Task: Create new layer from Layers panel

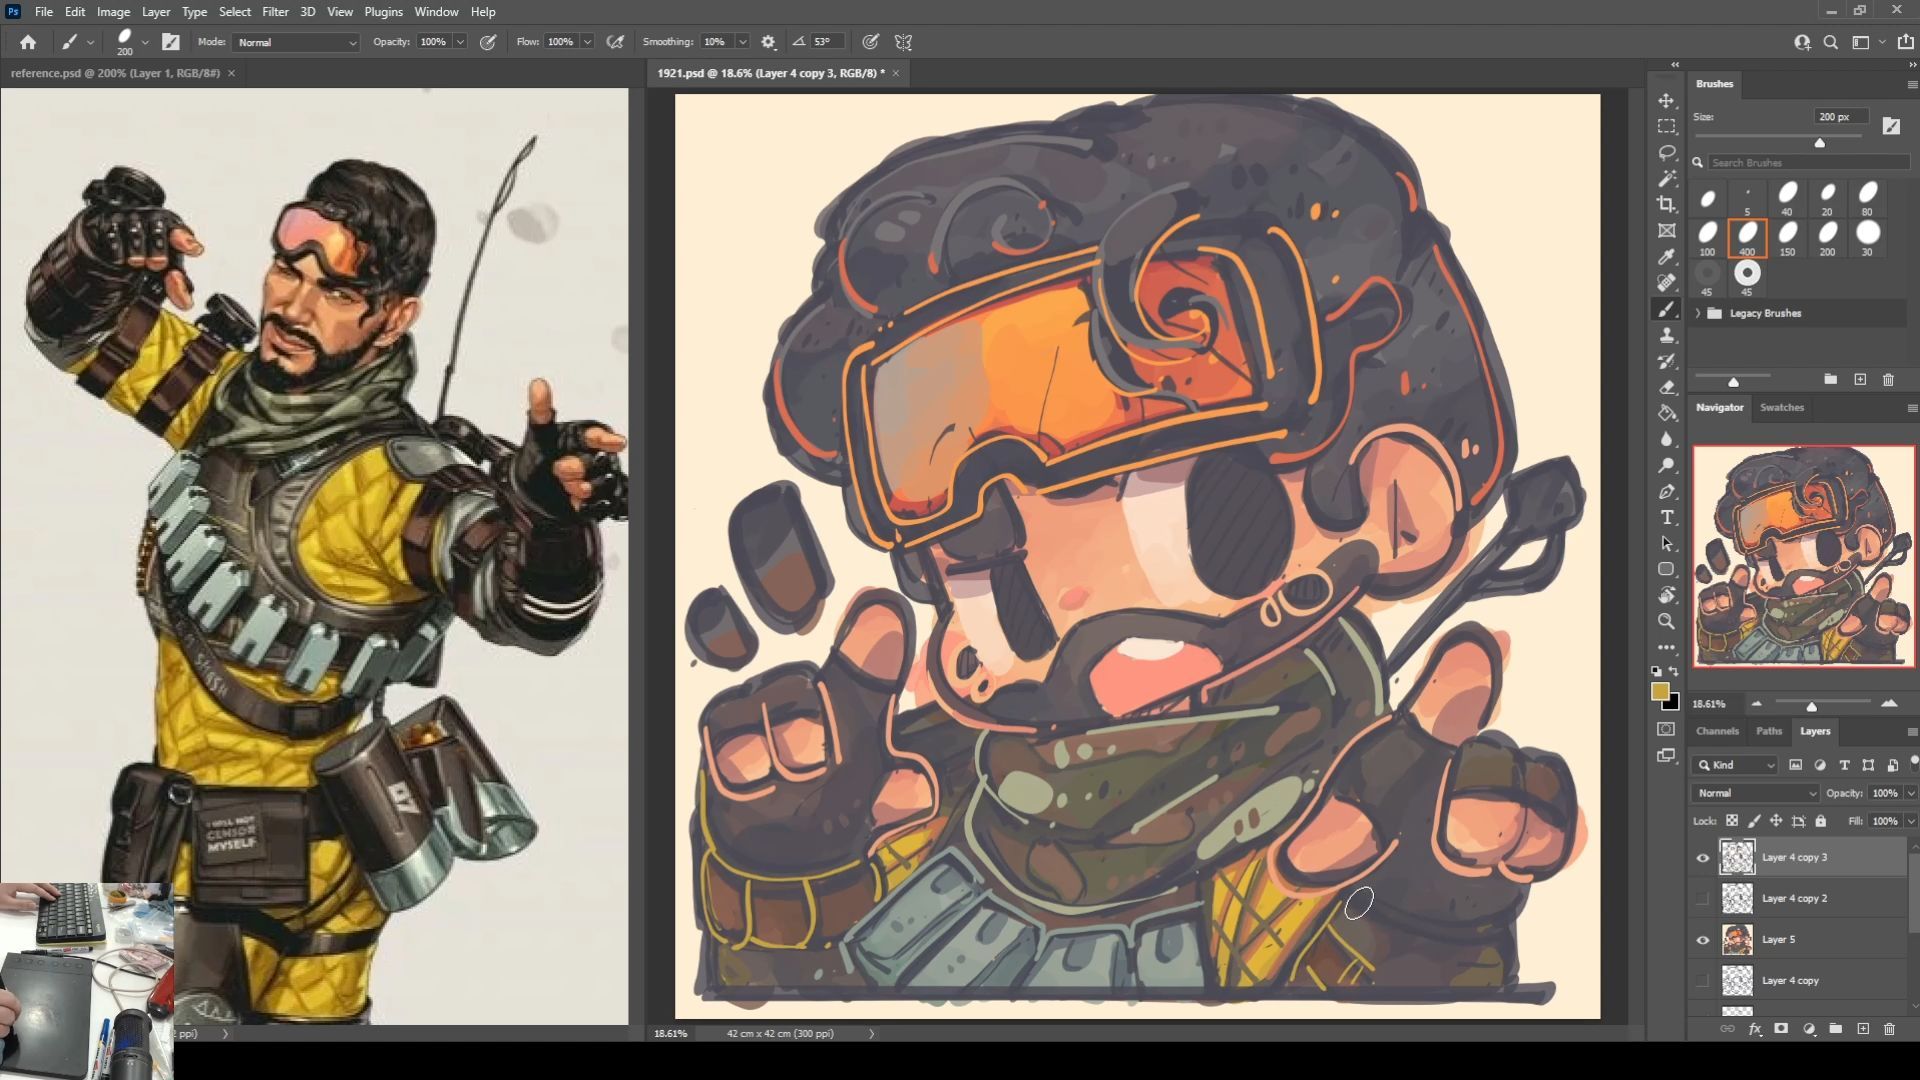Action: [x=1862, y=1028]
